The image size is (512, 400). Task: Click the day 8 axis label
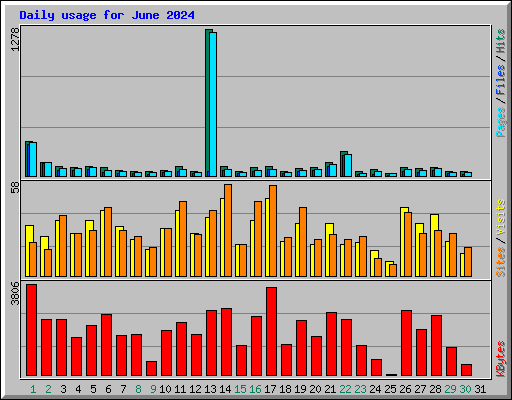click(138, 389)
